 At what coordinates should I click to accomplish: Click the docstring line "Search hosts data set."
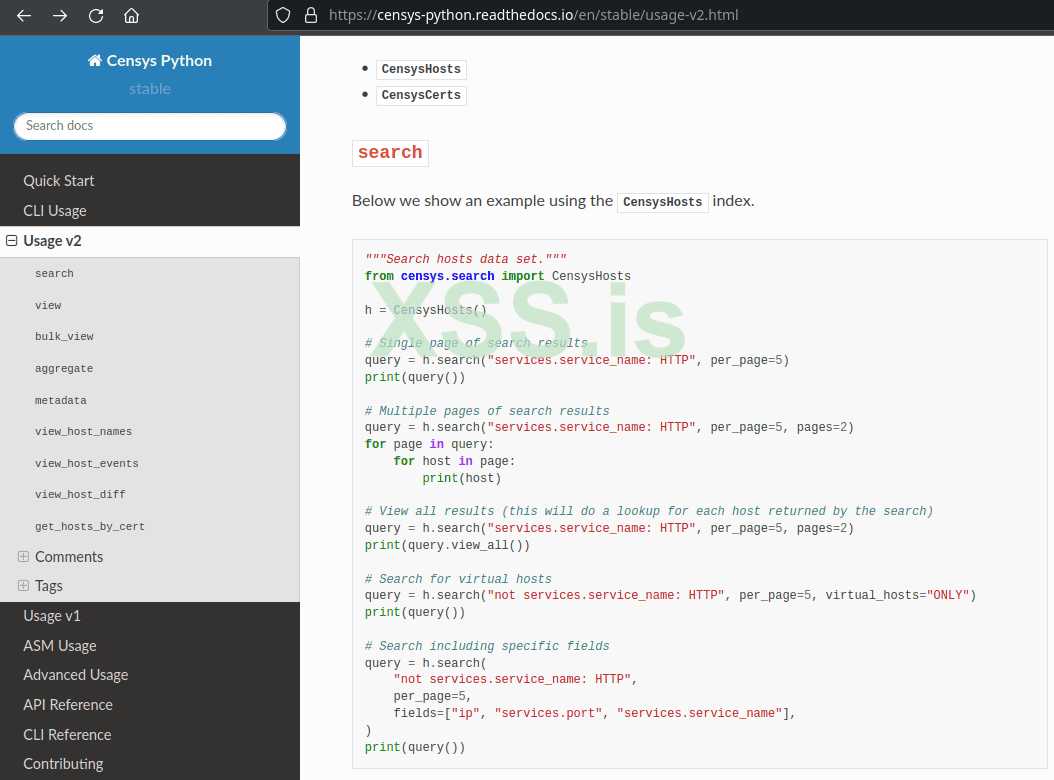pyautogui.click(x=466, y=259)
